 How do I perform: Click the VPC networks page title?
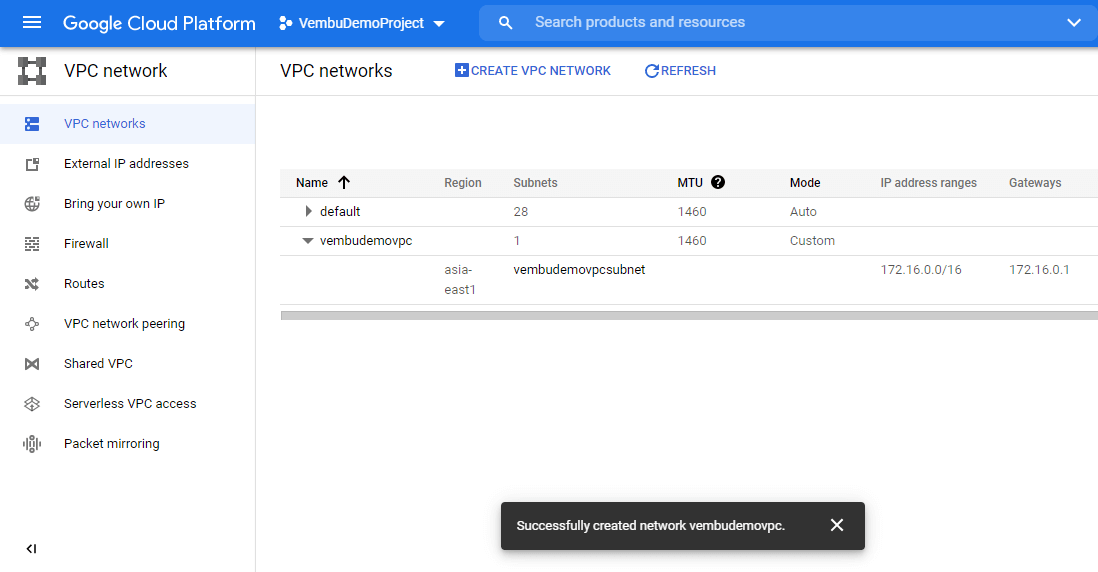(x=336, y=71)
